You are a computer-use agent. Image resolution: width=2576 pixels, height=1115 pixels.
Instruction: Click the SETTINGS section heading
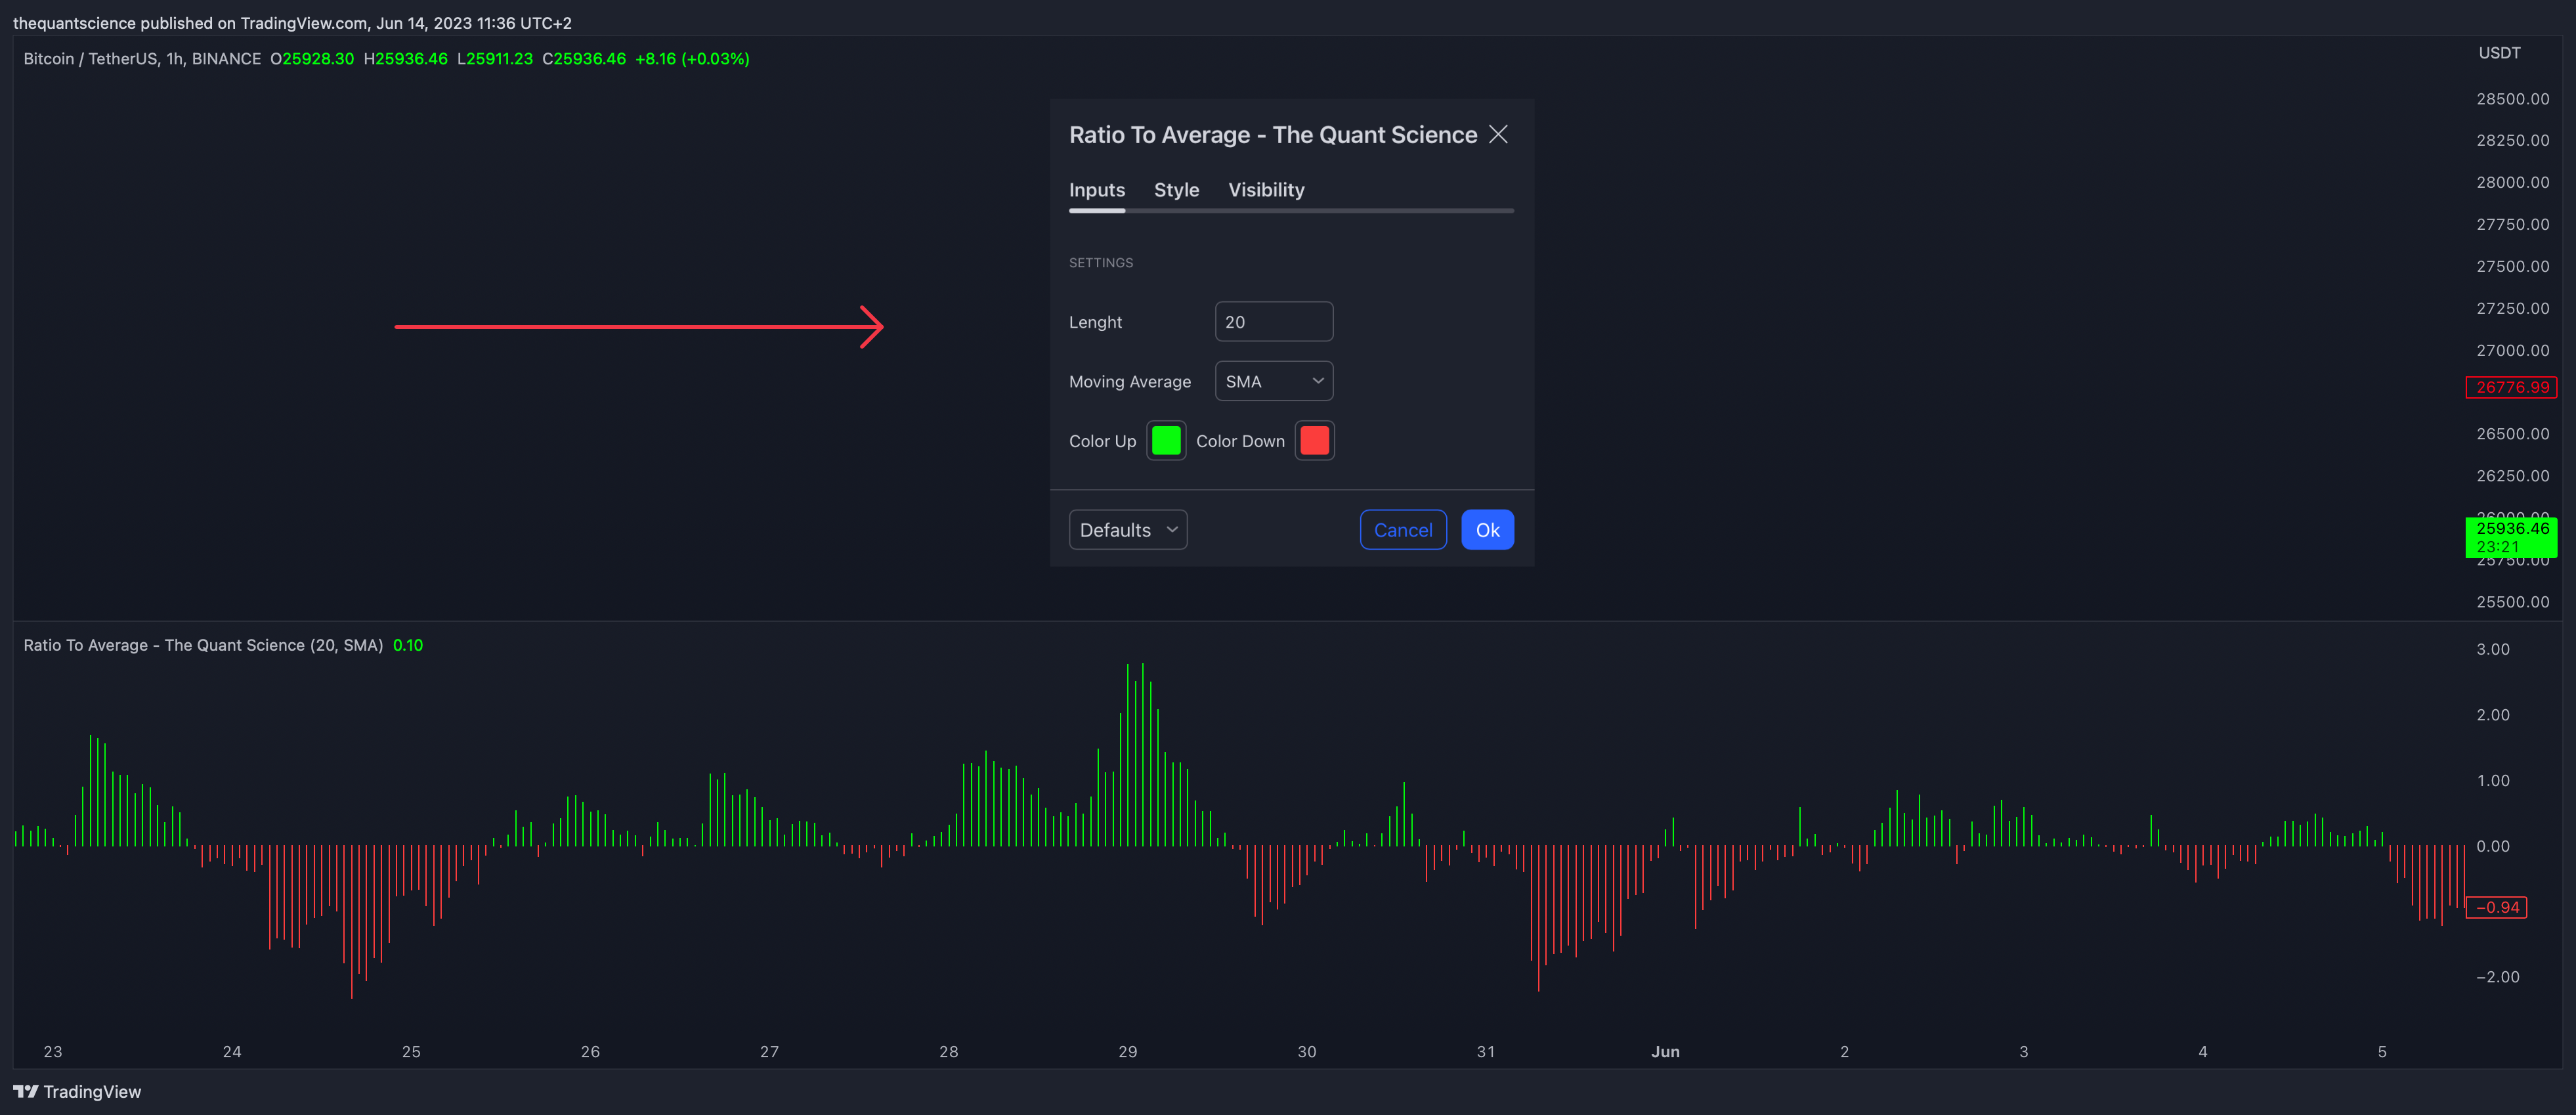tap(1101, 263)
